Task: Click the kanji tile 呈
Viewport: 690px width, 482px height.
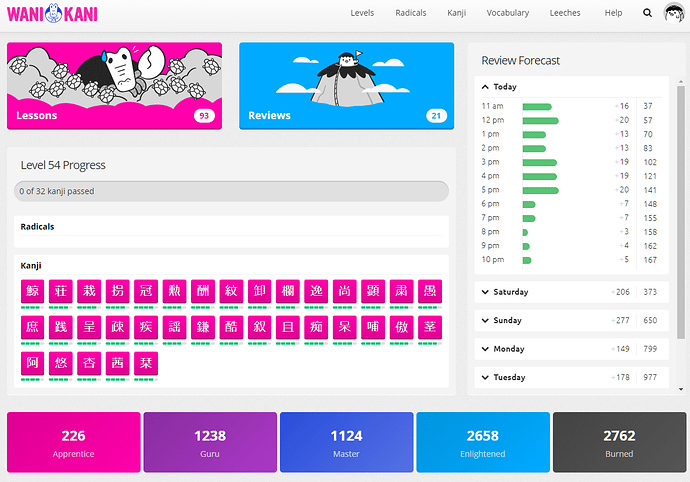Action: pyautogui.click(x=89, y=327)
